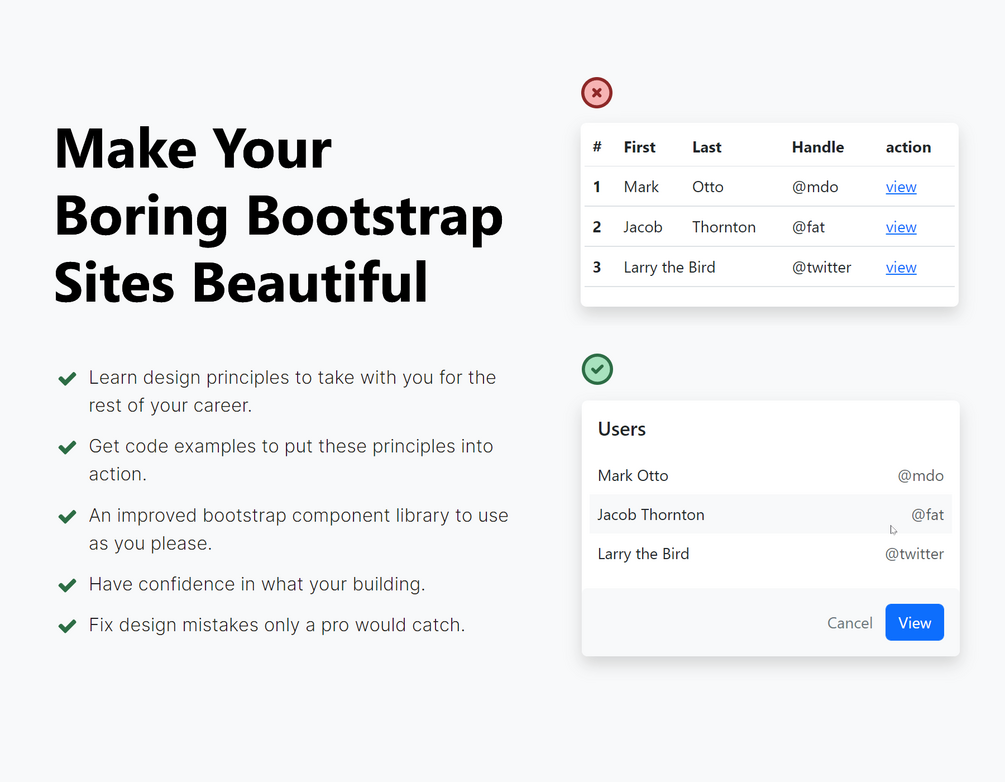
Task: Click the action column header
Action: click(x=908, y=147)
